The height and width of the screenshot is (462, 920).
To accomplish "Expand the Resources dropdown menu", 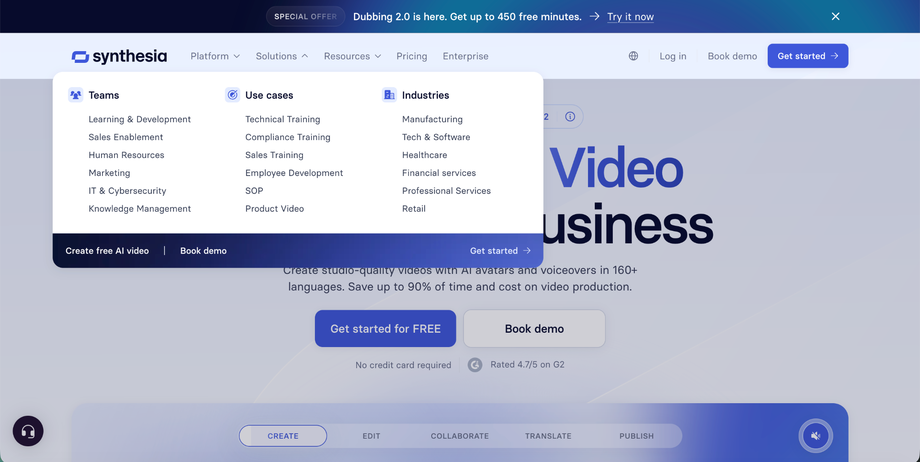I will coord(352,56).
